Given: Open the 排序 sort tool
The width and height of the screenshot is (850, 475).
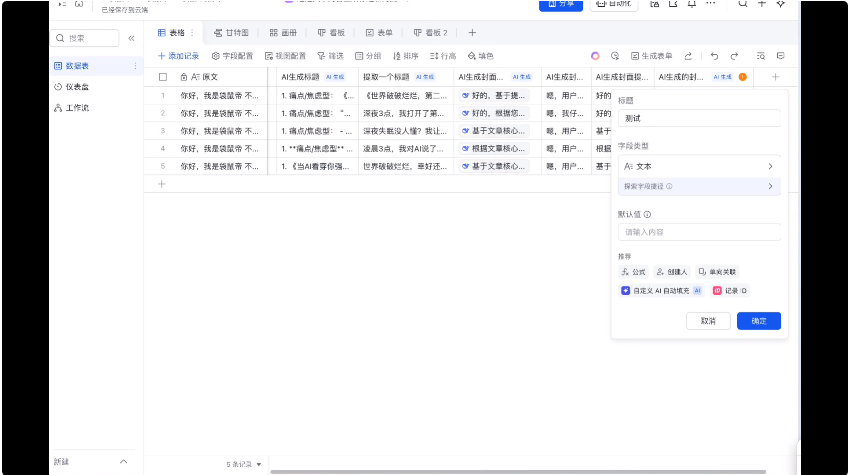Looking at the screenshot, I should click(405, 56).
